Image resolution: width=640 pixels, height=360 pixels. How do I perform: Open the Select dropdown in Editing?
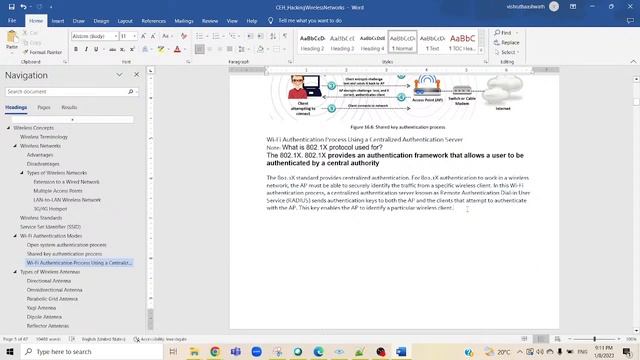(507, 52)
